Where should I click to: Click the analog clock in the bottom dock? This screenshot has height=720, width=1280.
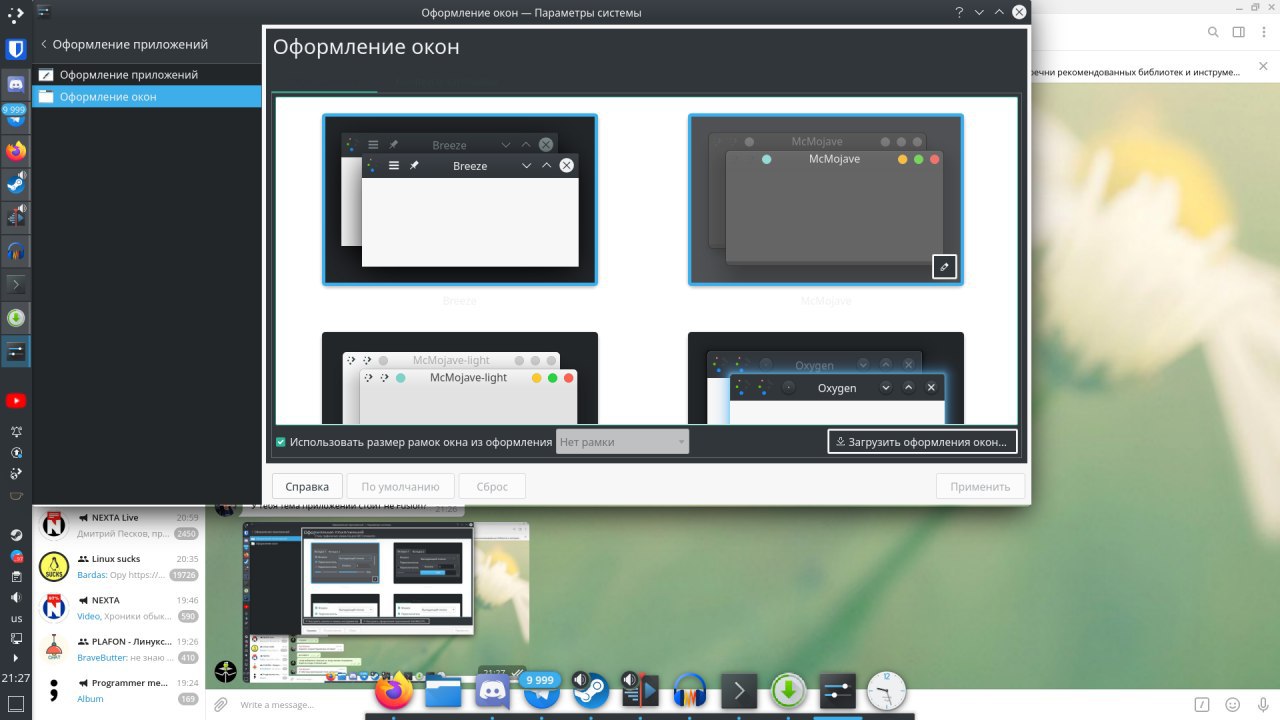tap(887, 690)
